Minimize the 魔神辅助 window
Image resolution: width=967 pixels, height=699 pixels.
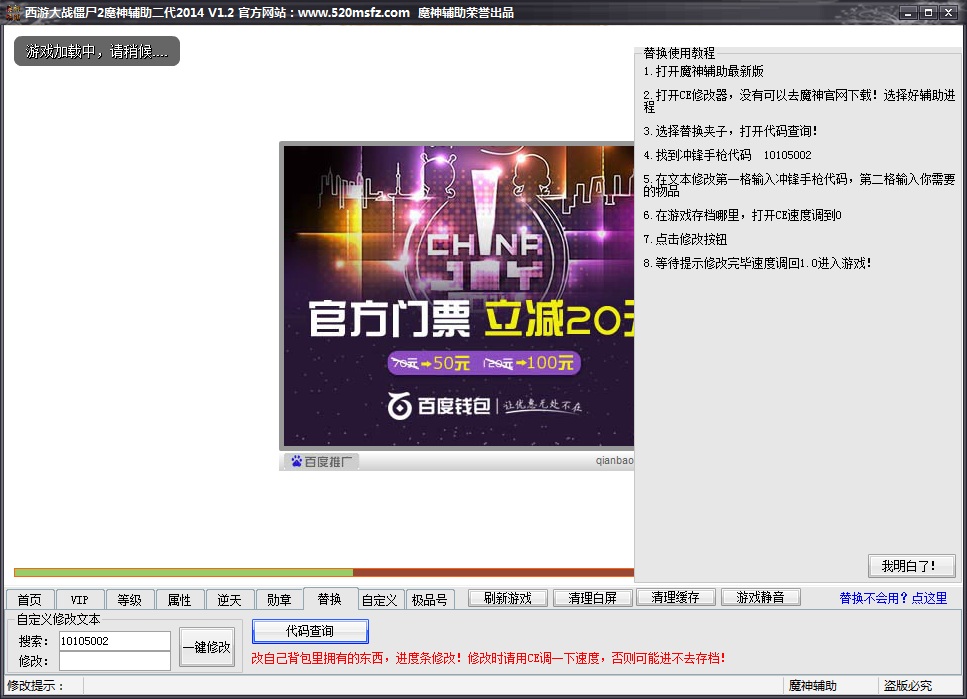908,12
